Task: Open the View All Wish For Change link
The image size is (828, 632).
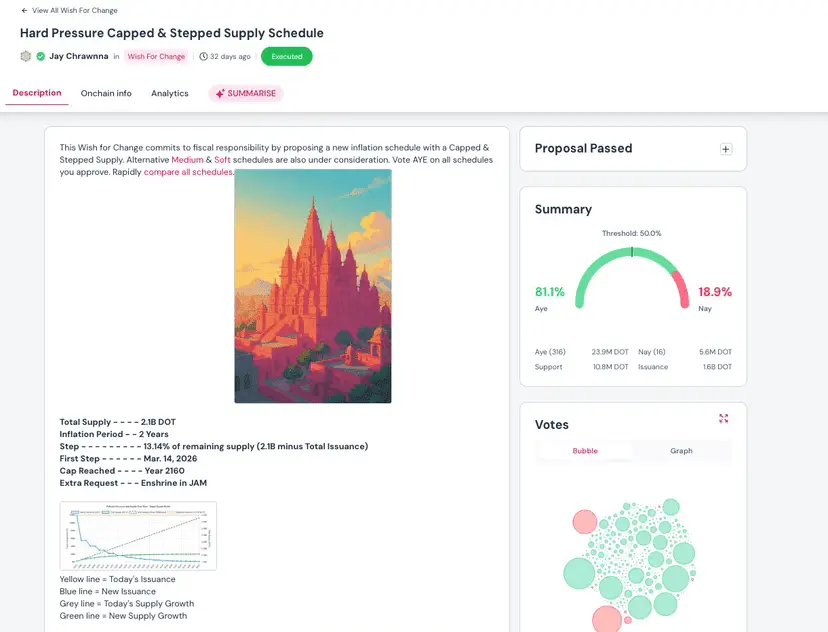Action: click(x=74, y=11)
